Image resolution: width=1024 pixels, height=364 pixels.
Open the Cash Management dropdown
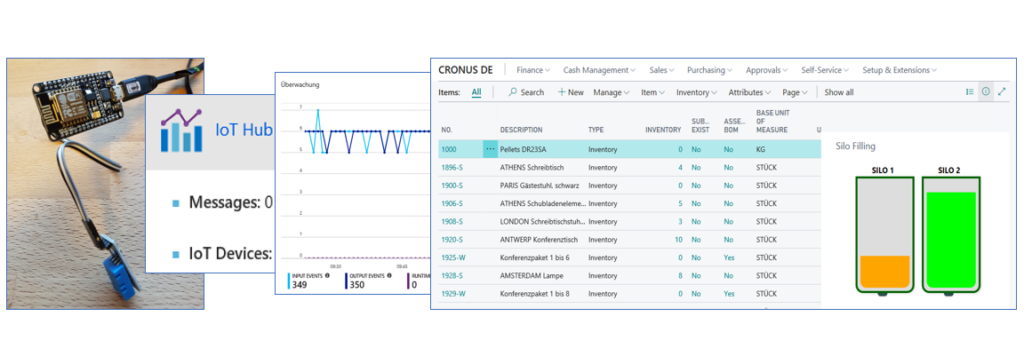coord(599,70)
